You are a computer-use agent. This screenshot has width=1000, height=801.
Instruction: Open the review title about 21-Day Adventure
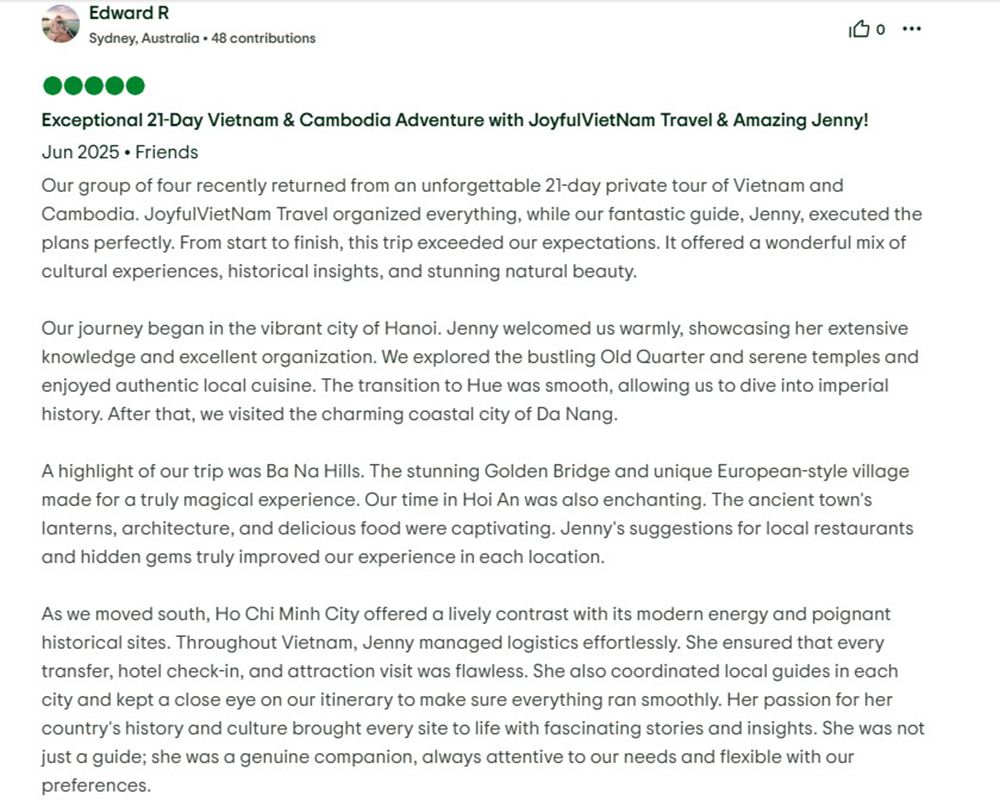coord(454,120)
